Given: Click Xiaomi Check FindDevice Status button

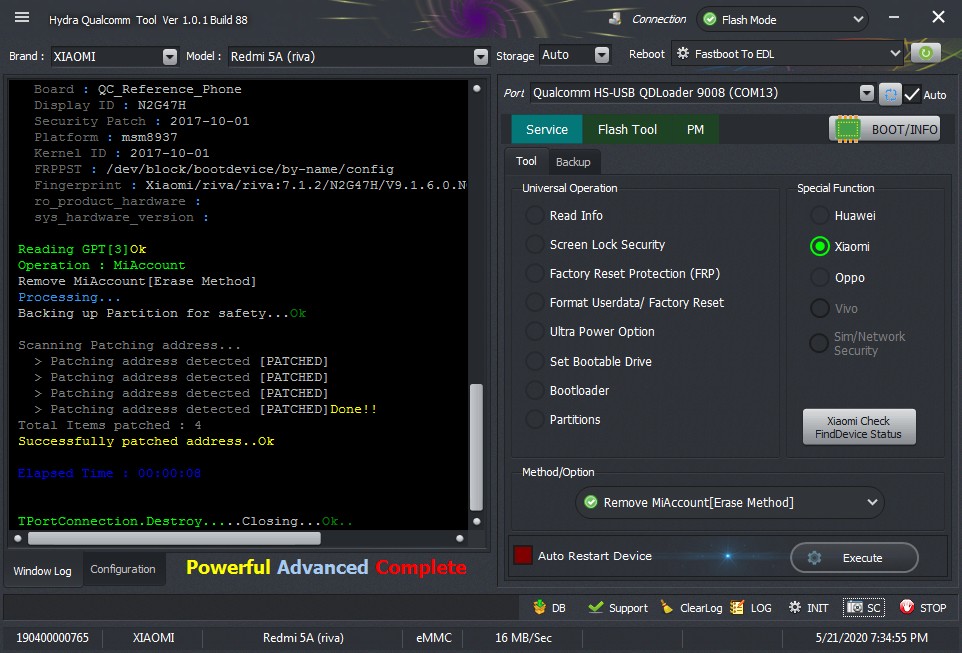Looking at the screenshot, I should point(859,427).
